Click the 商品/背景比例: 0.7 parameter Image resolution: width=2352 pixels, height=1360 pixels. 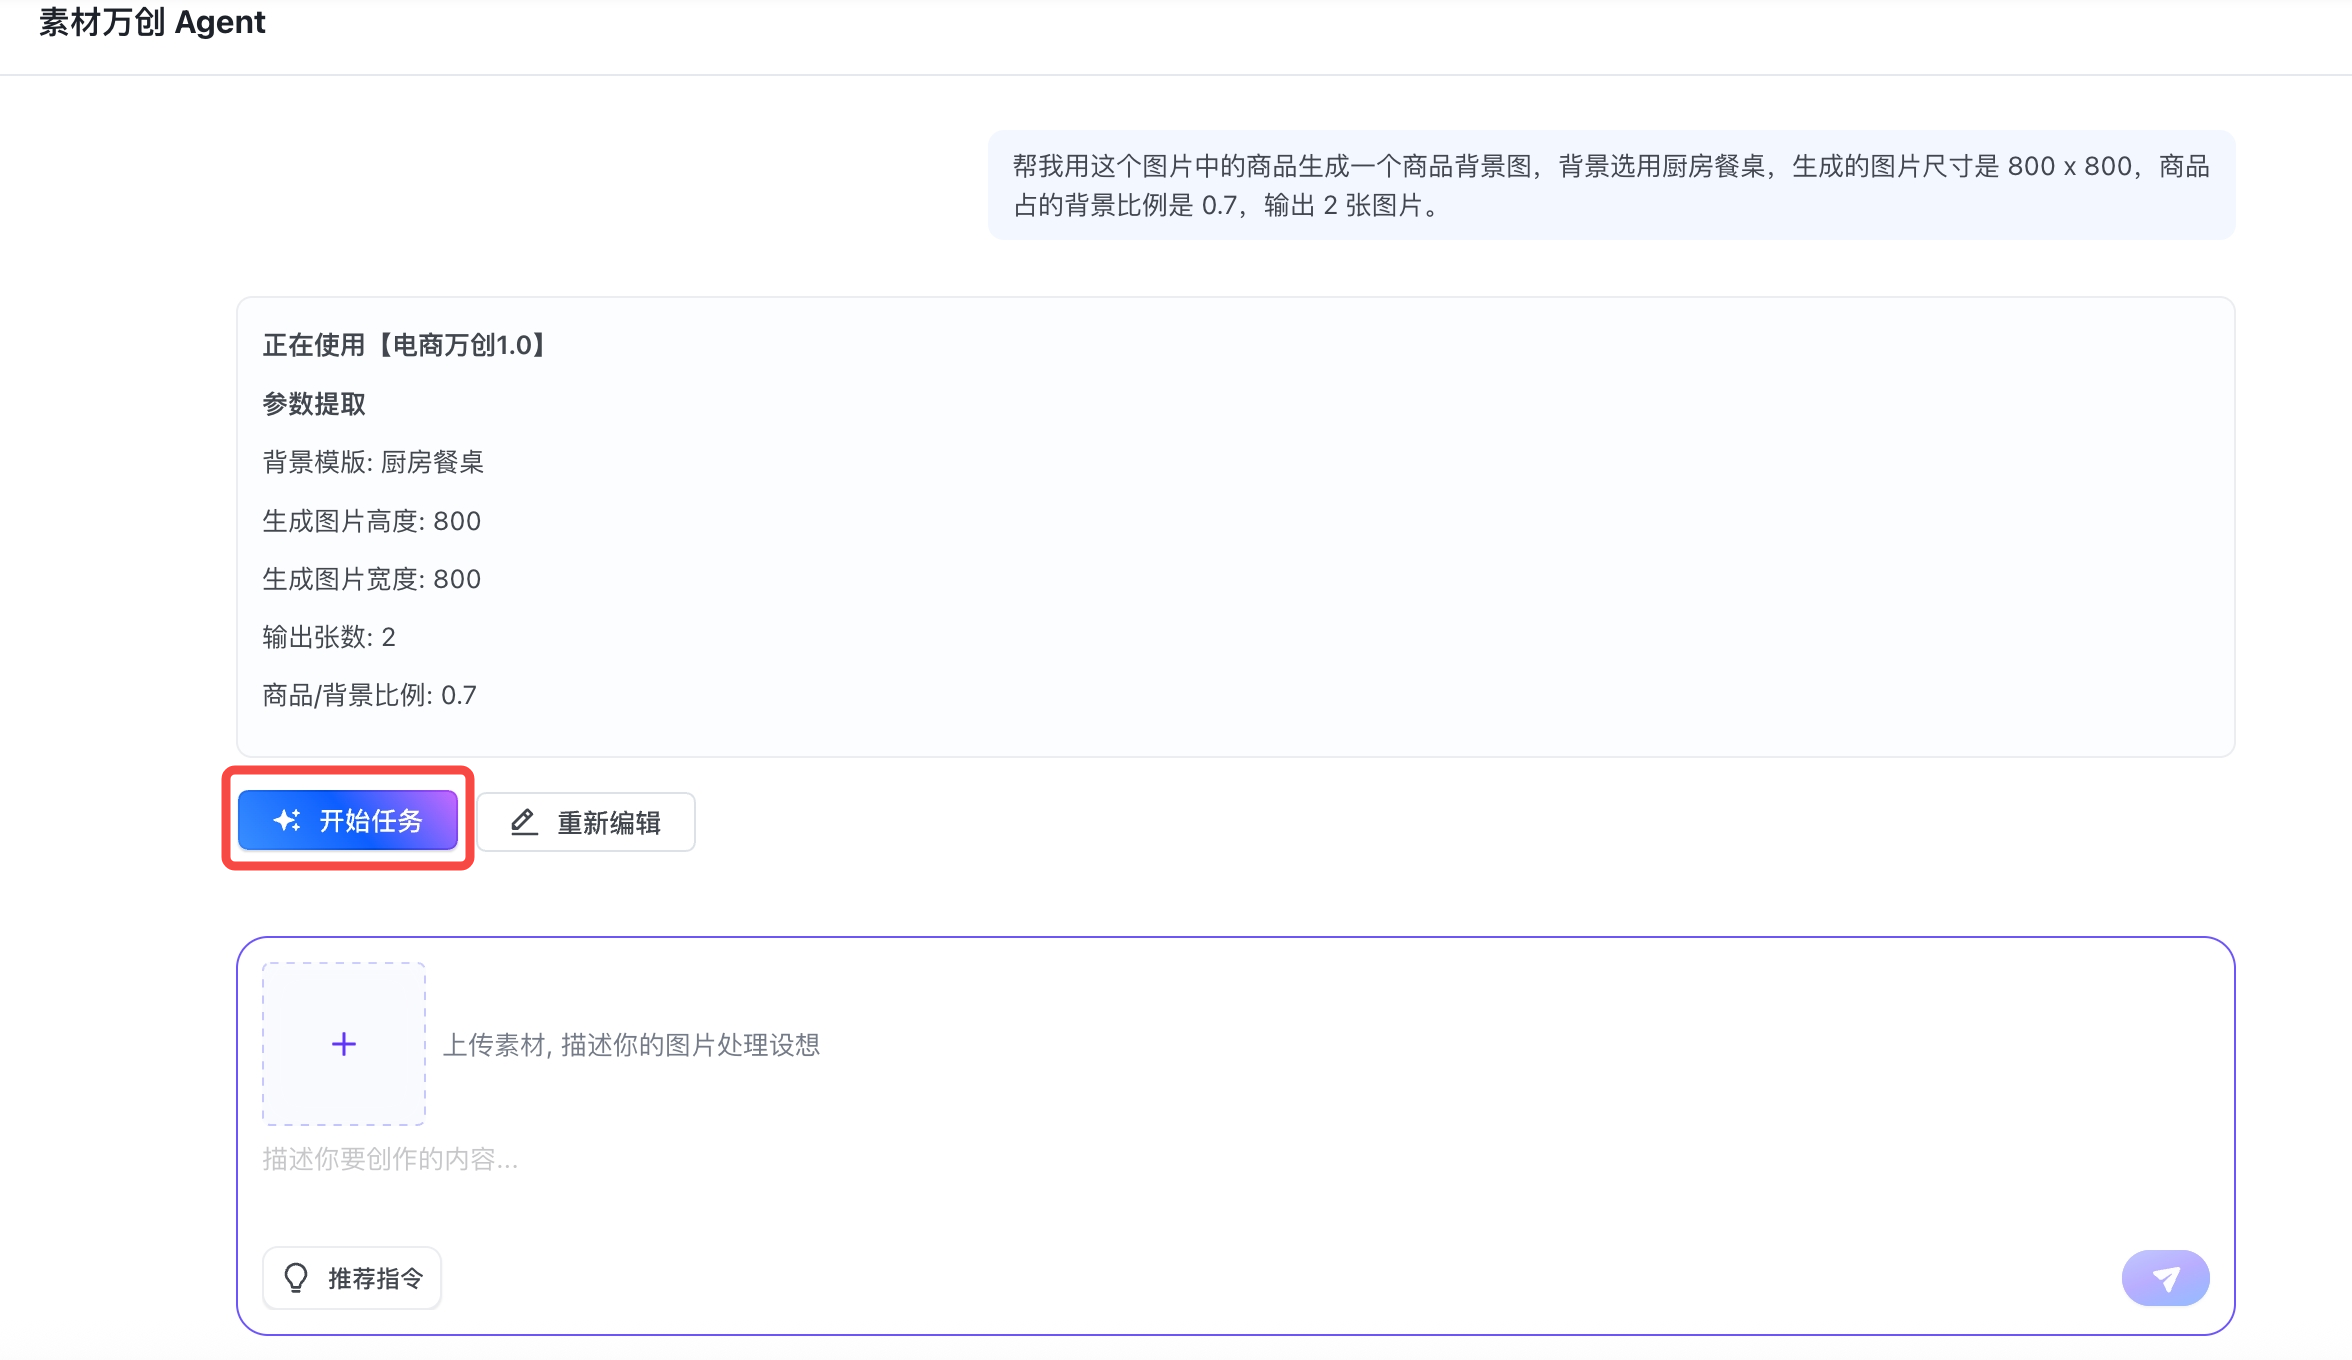click(369, 695)
